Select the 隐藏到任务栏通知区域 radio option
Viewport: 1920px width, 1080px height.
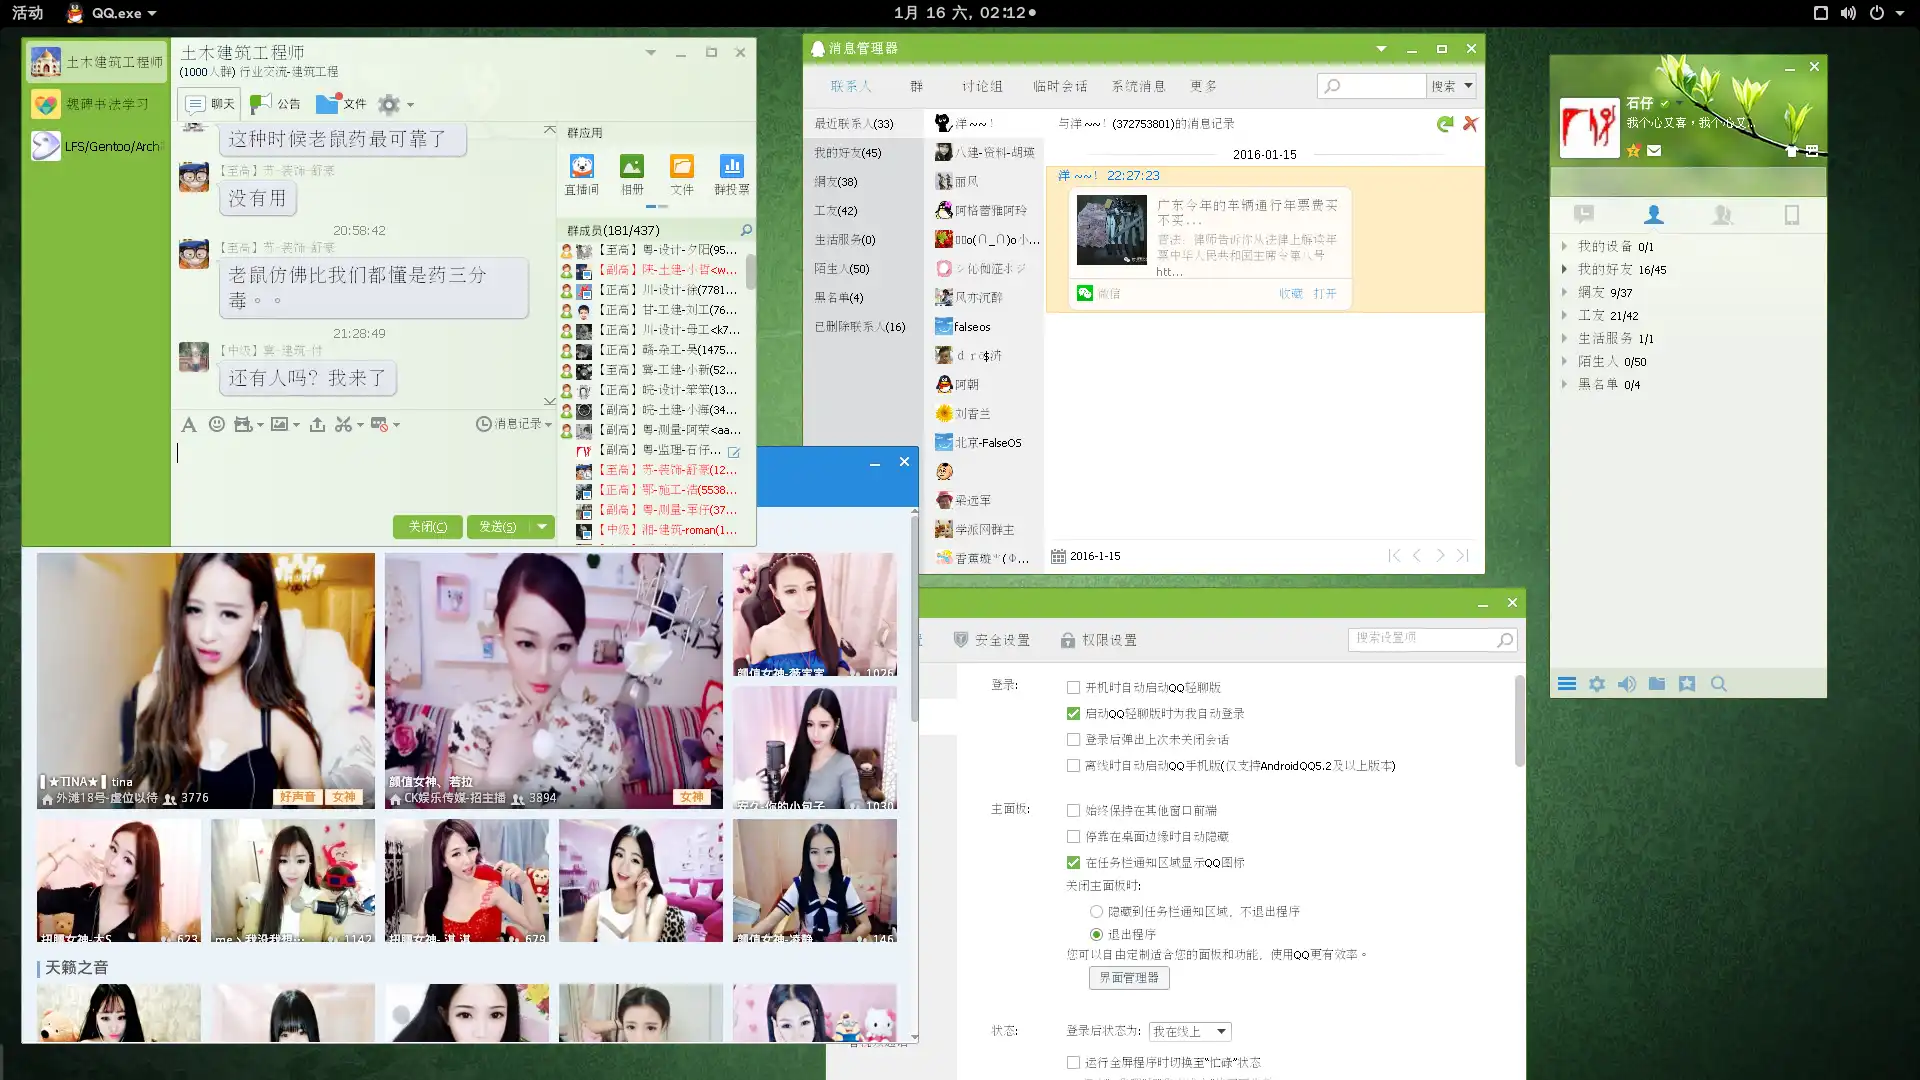point(1096,912)
